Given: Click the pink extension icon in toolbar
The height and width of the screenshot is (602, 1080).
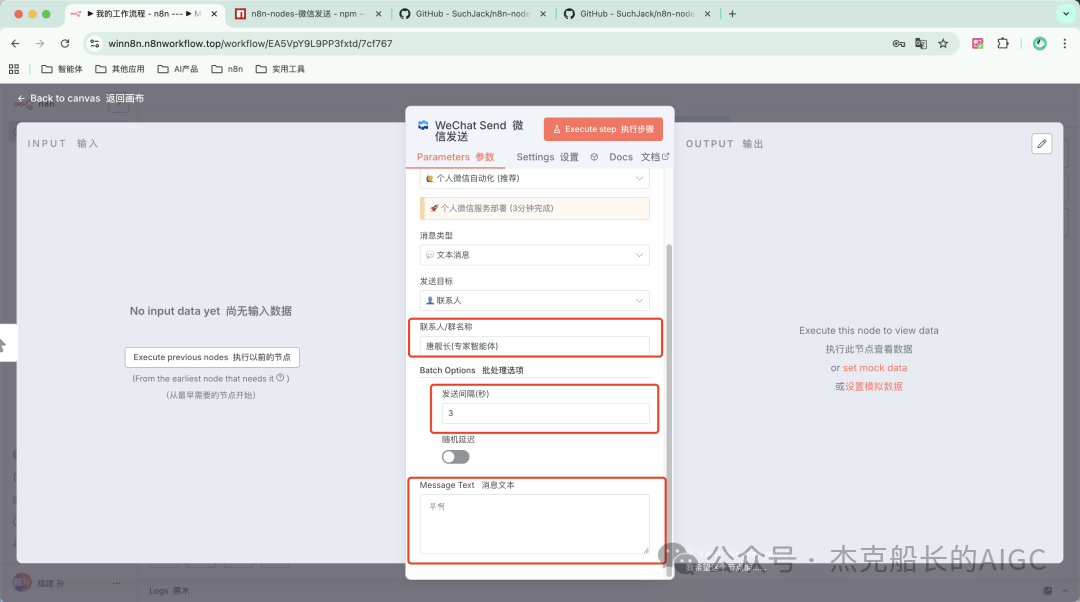Looking at the screenshot, I should coord(977,43).
